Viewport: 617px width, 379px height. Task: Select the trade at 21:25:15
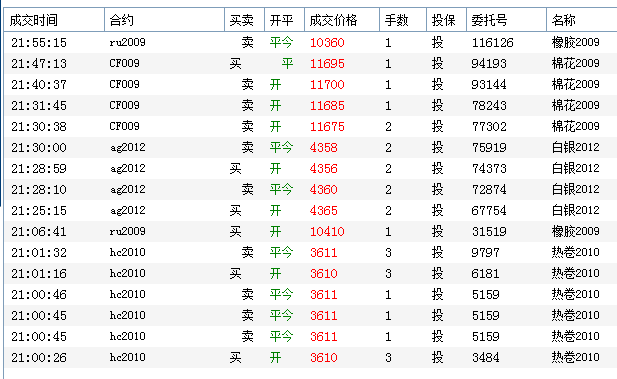click(310, 211)
